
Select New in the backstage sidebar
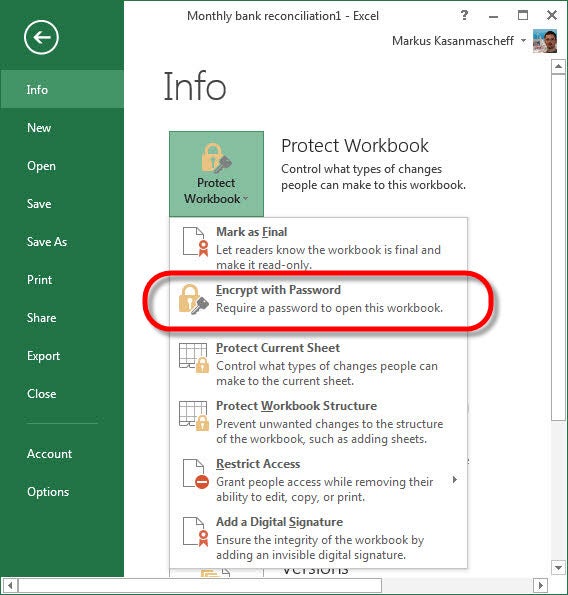[x=62, y=128]
